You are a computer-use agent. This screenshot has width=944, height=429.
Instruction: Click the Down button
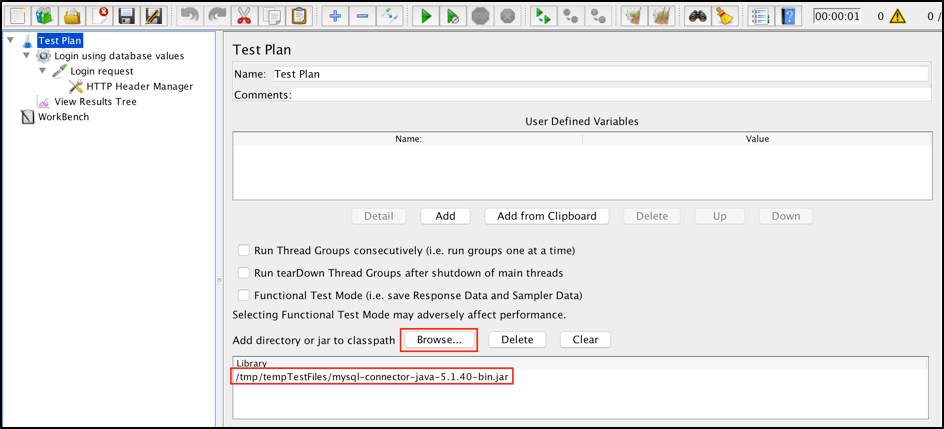(786, 216)
